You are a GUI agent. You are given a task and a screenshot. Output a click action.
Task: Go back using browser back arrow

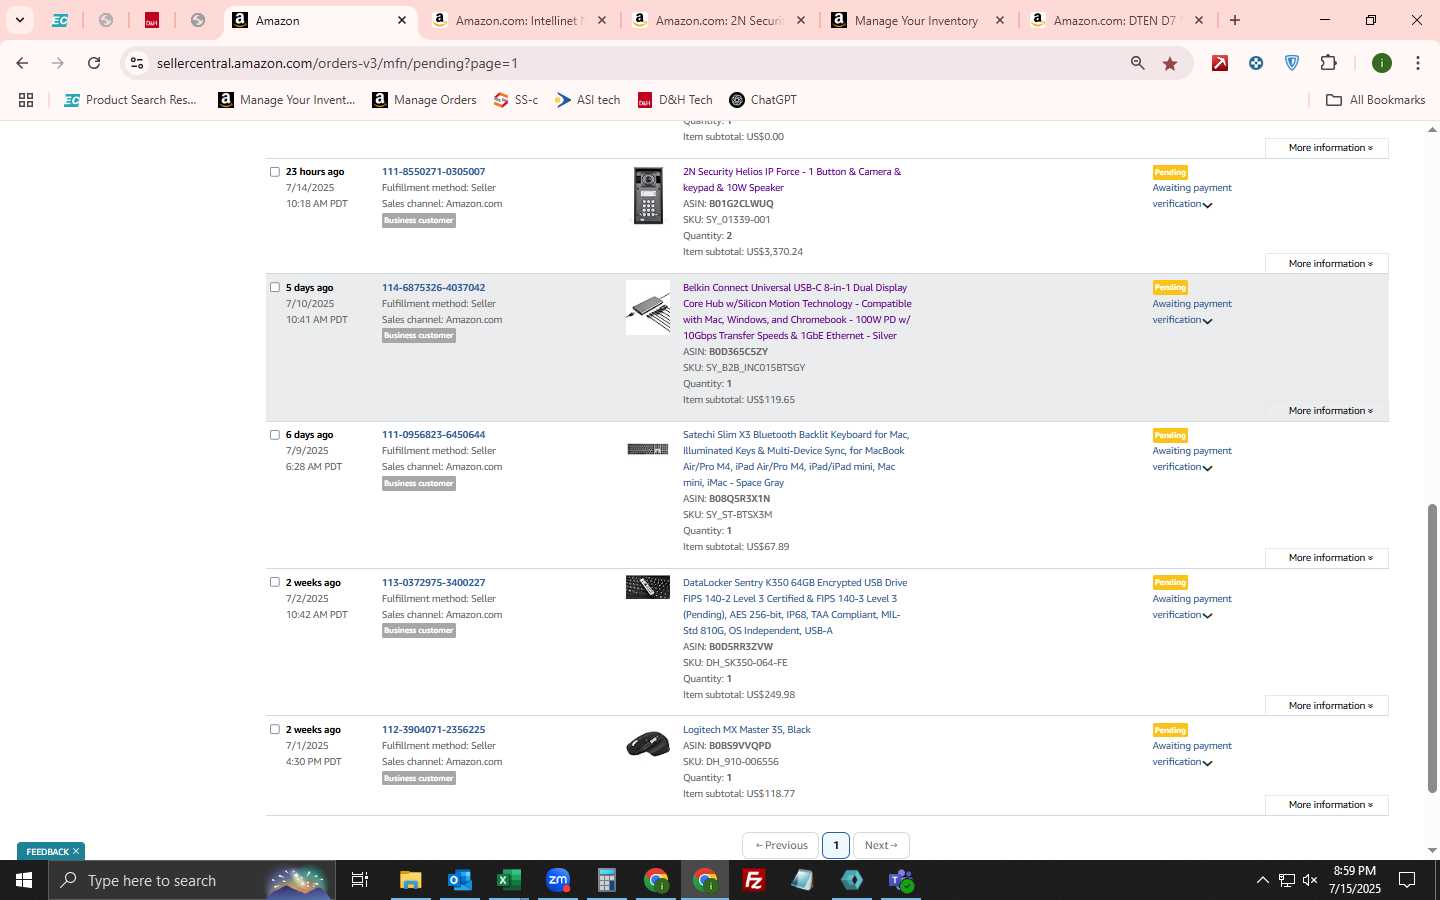[22, 63]
